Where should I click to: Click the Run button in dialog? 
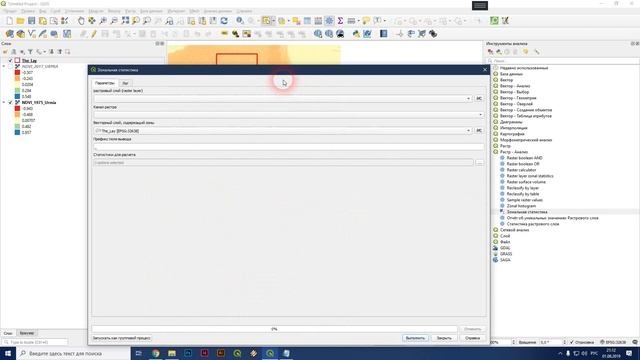click(416, 338)
